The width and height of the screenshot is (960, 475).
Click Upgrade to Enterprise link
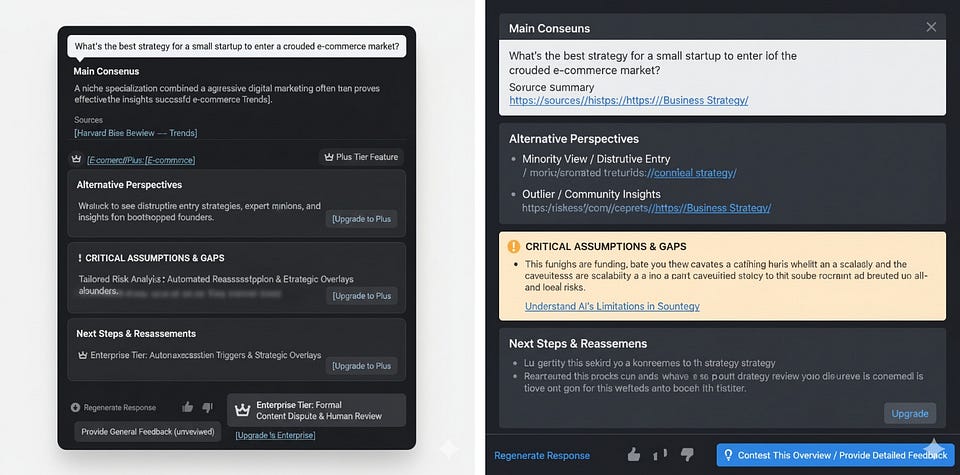pos(275,435)
